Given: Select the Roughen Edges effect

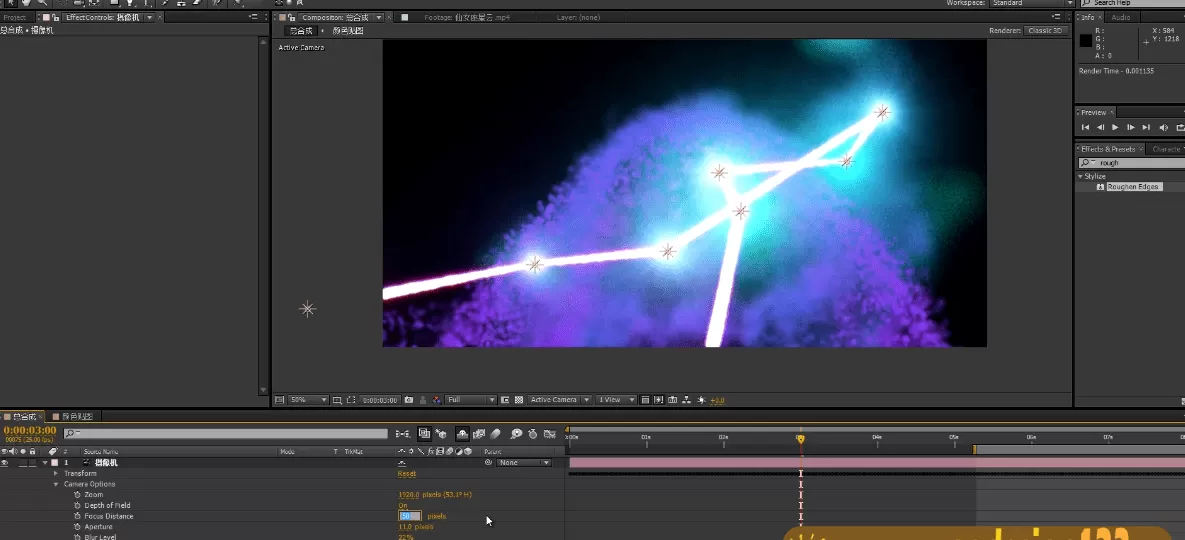Looking at the screenshot, I should [1133, 187].
